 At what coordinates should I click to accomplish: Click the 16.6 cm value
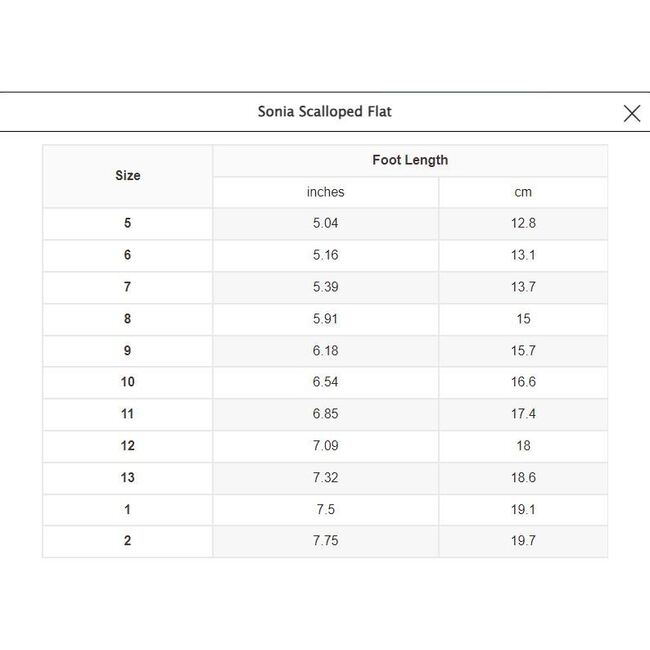click(523, 382)
